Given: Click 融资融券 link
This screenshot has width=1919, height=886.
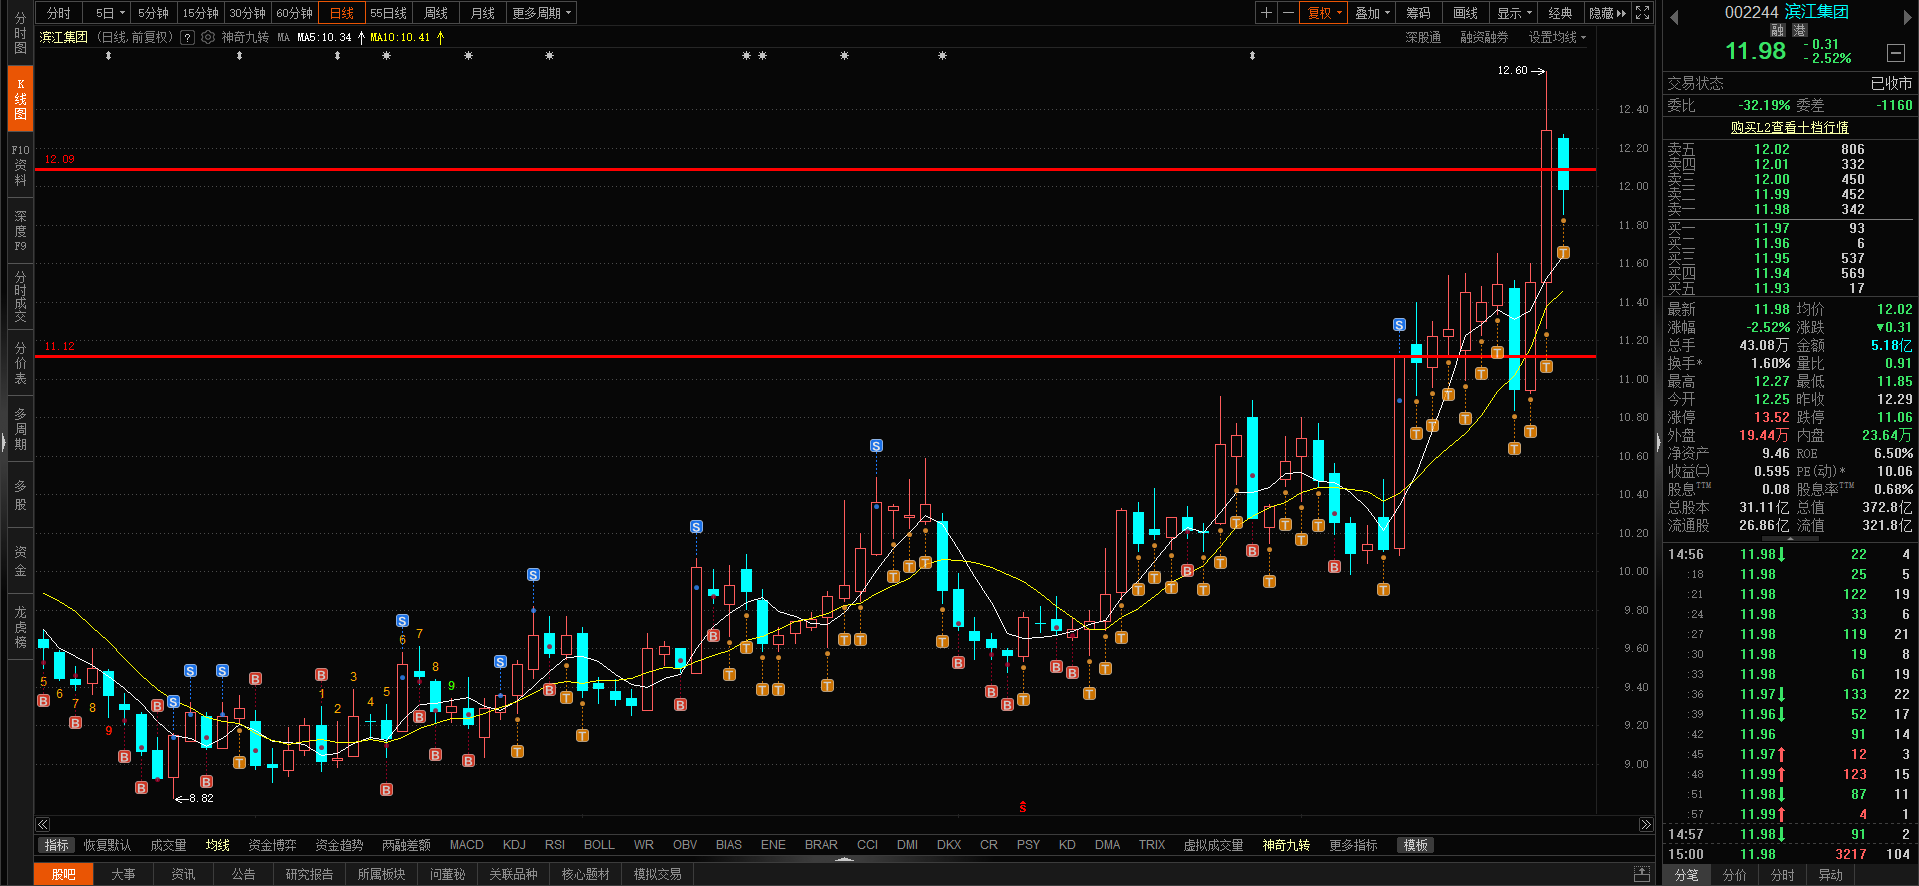Looking at the screenshot, I should (1484, 37).
